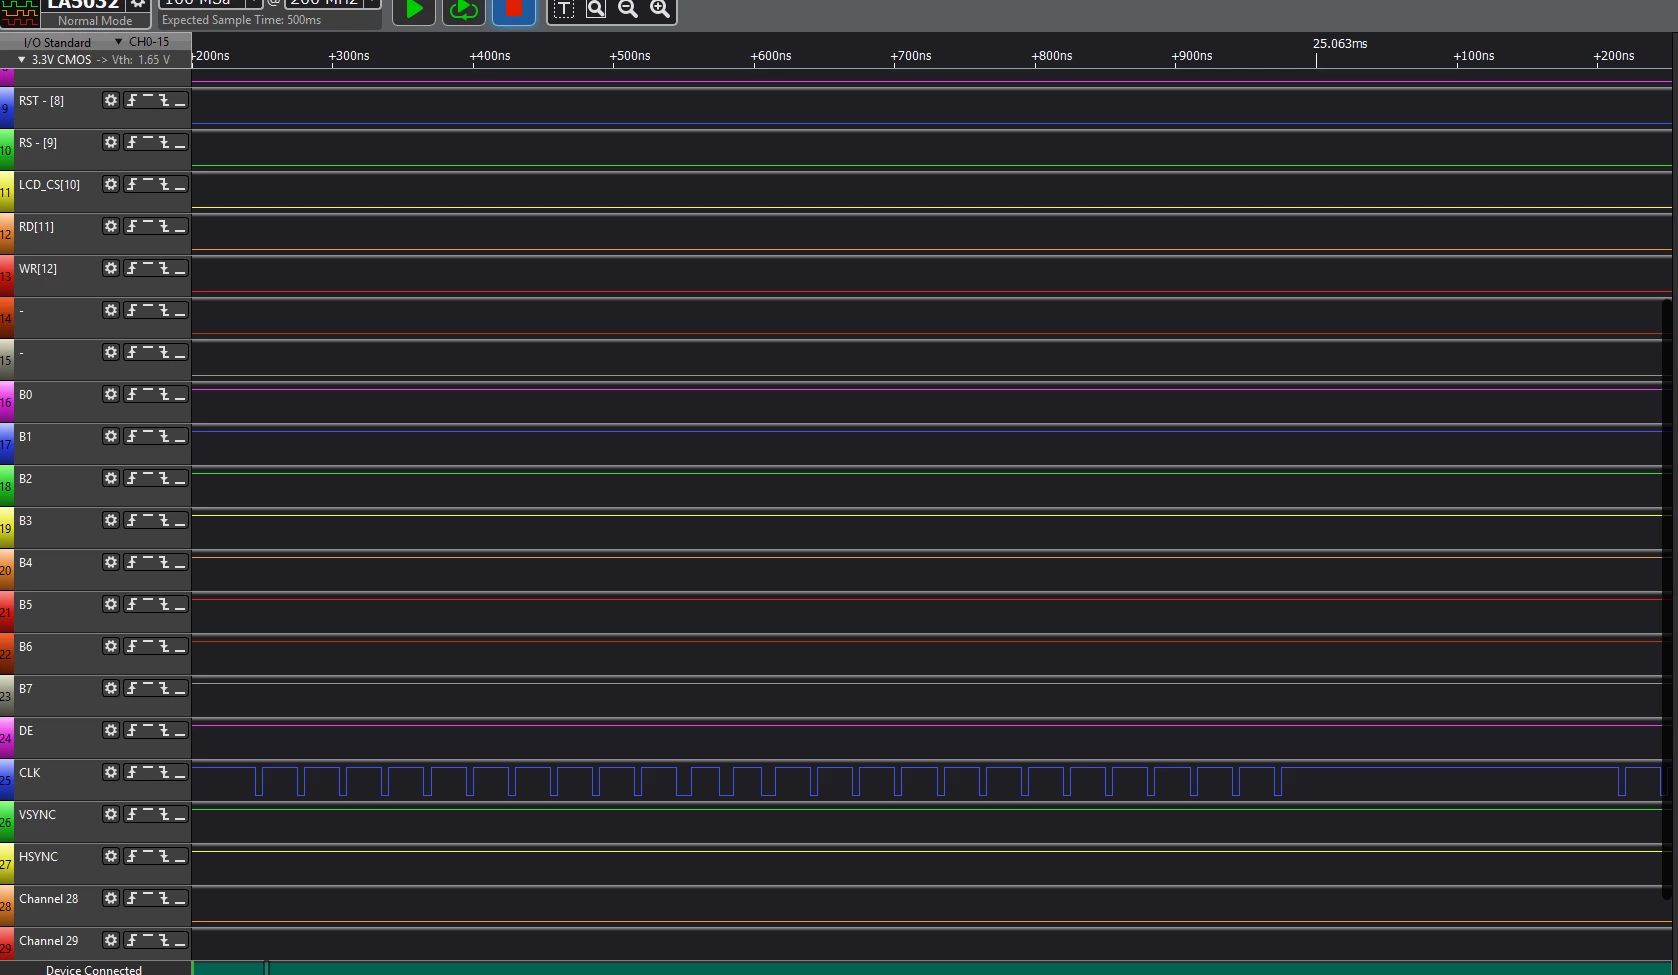Image resolution: width=1678 pixels, height=975 pixels.
Task: Click the Normal Mode label
Action: [x=95, y=20]
